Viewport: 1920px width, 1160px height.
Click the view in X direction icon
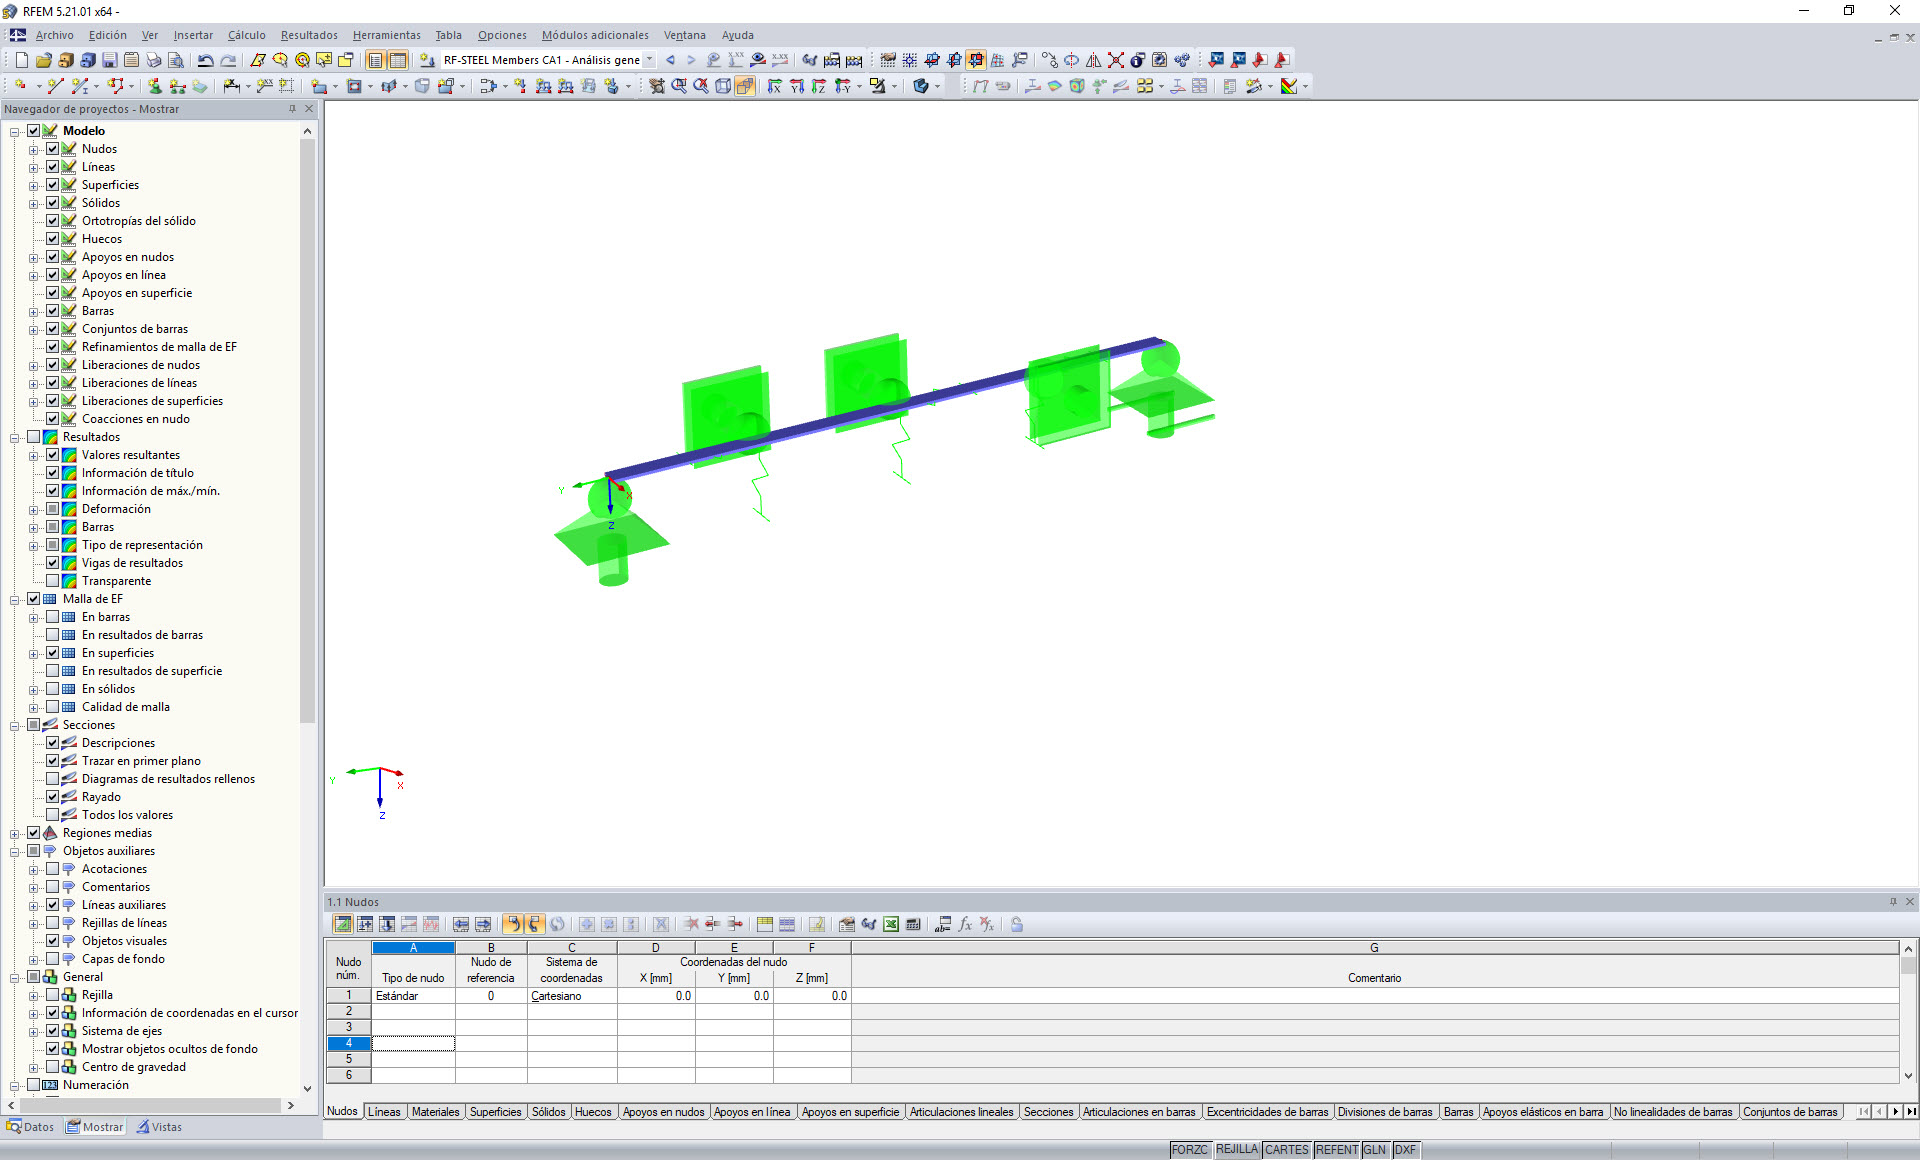(774, 86)
